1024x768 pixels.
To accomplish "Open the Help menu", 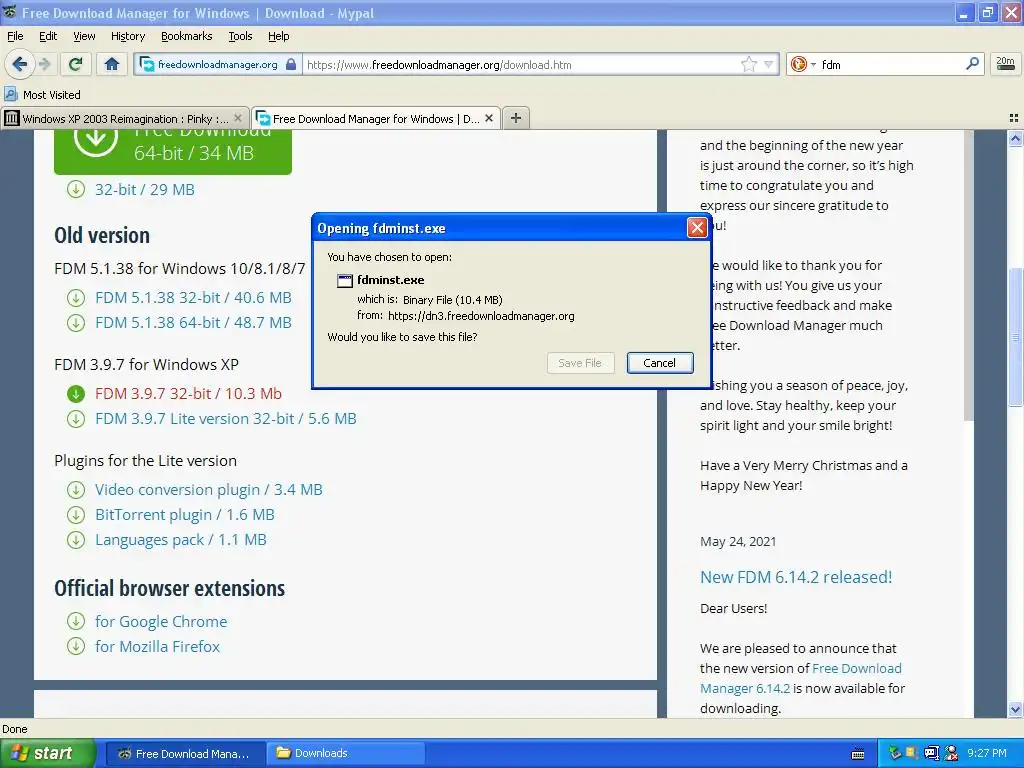I will click(x=278, y=36).
